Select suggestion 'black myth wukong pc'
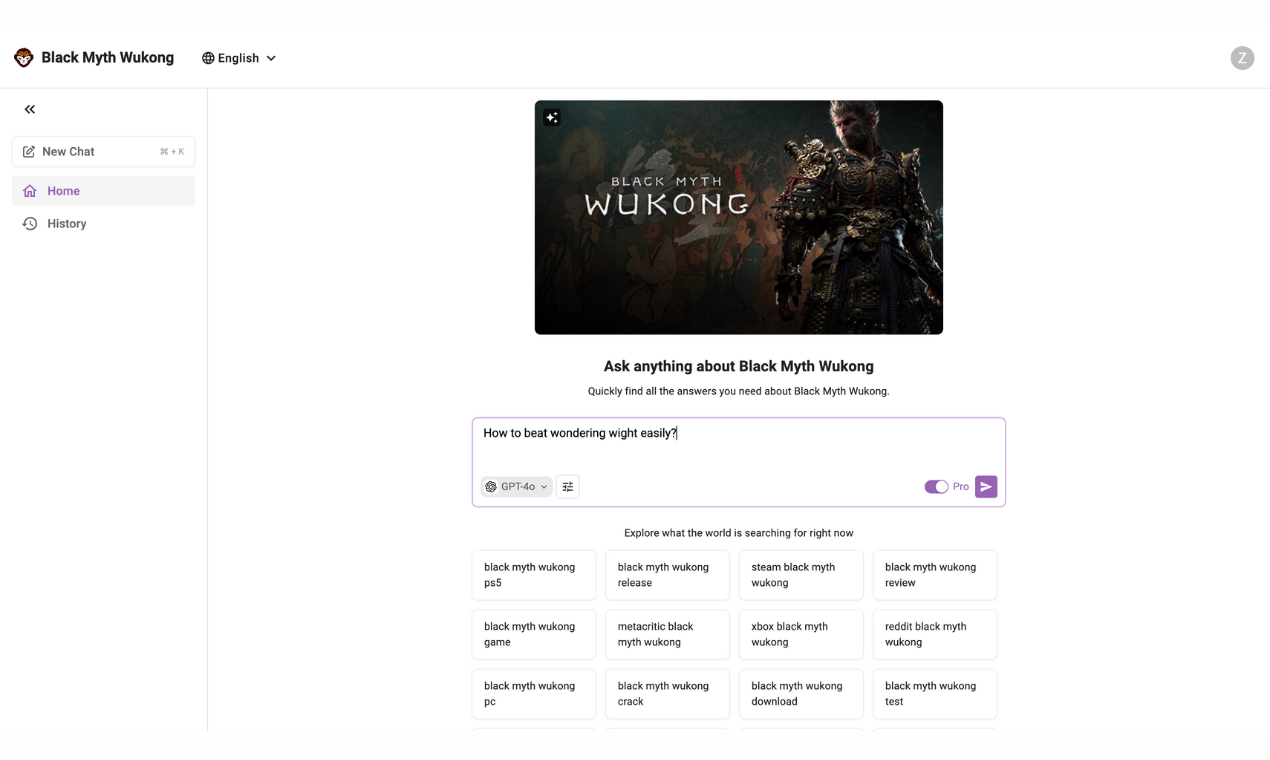The width and height of the screenshot is (1270, 760). (x=534, y=694)
